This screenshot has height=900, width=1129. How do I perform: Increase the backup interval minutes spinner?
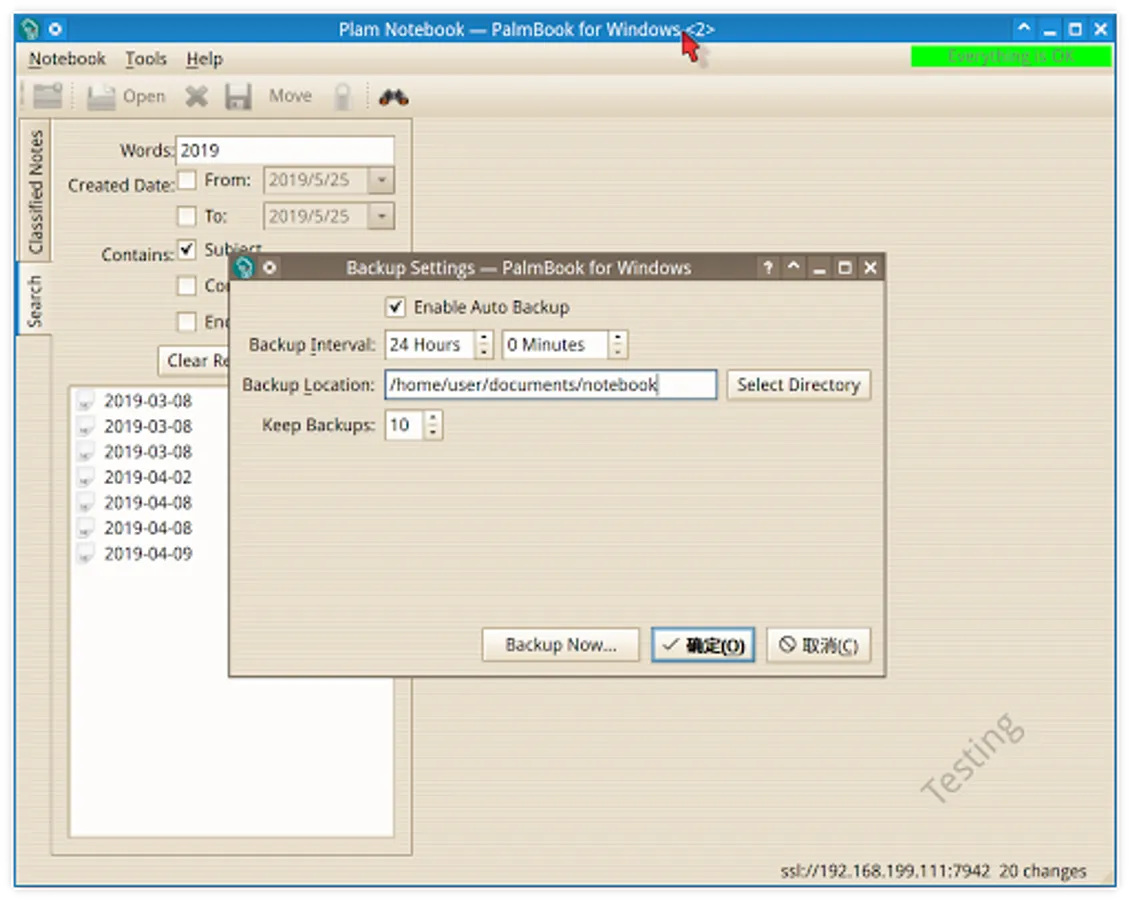pyautogui.click(x=617, y=338)
